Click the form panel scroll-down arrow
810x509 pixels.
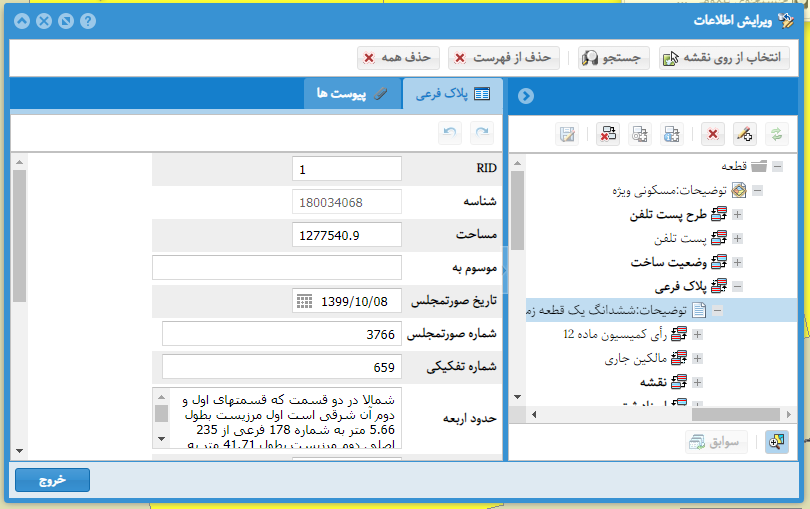point(20,451)
